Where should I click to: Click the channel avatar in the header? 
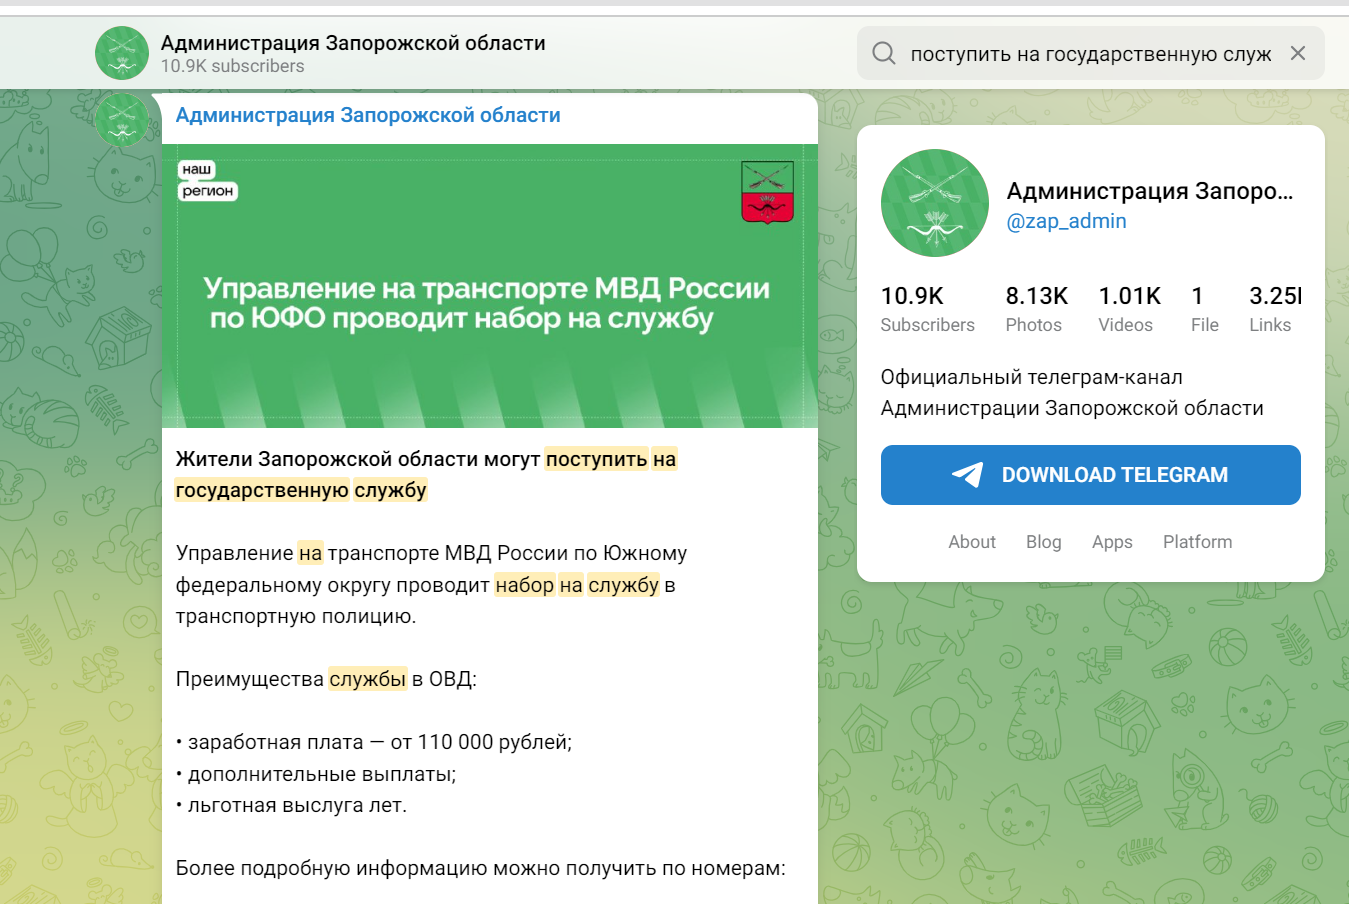(x=122, y=53)
